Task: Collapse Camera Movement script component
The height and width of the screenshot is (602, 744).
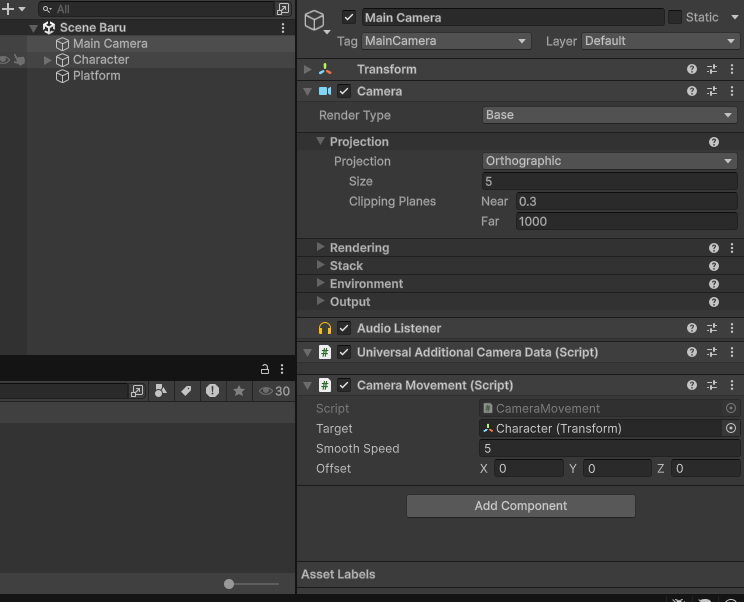Action: tap(307, 385)
